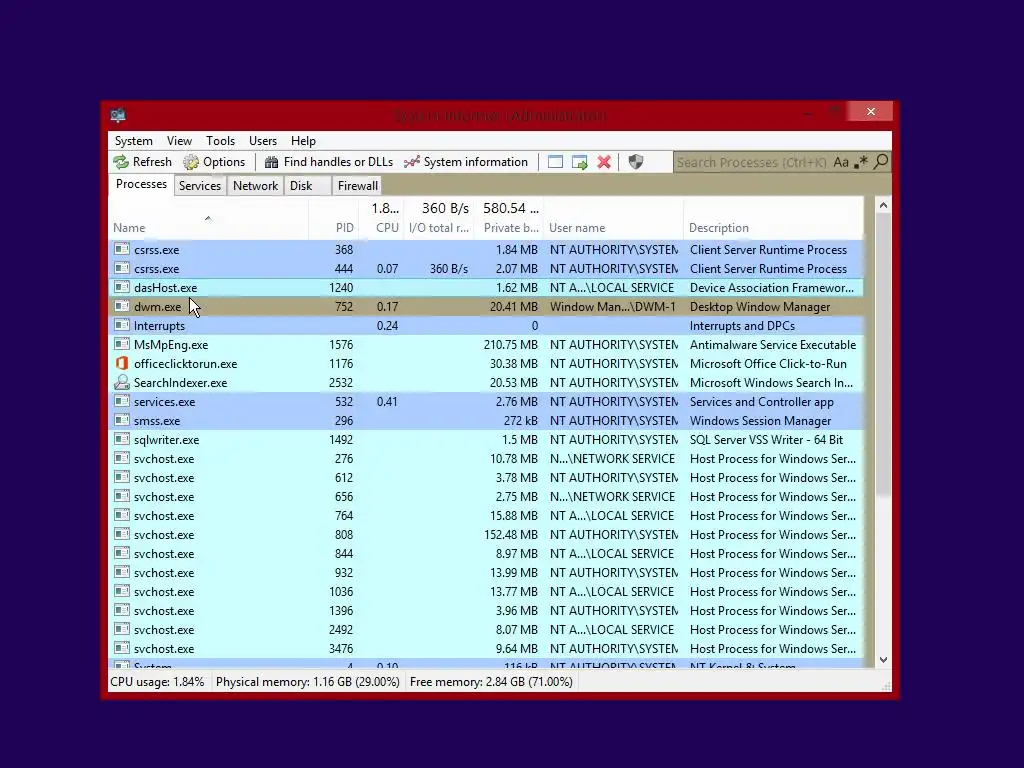Click the Interrupts row icon
This screenshot has height=768, width=1024.
121,325
